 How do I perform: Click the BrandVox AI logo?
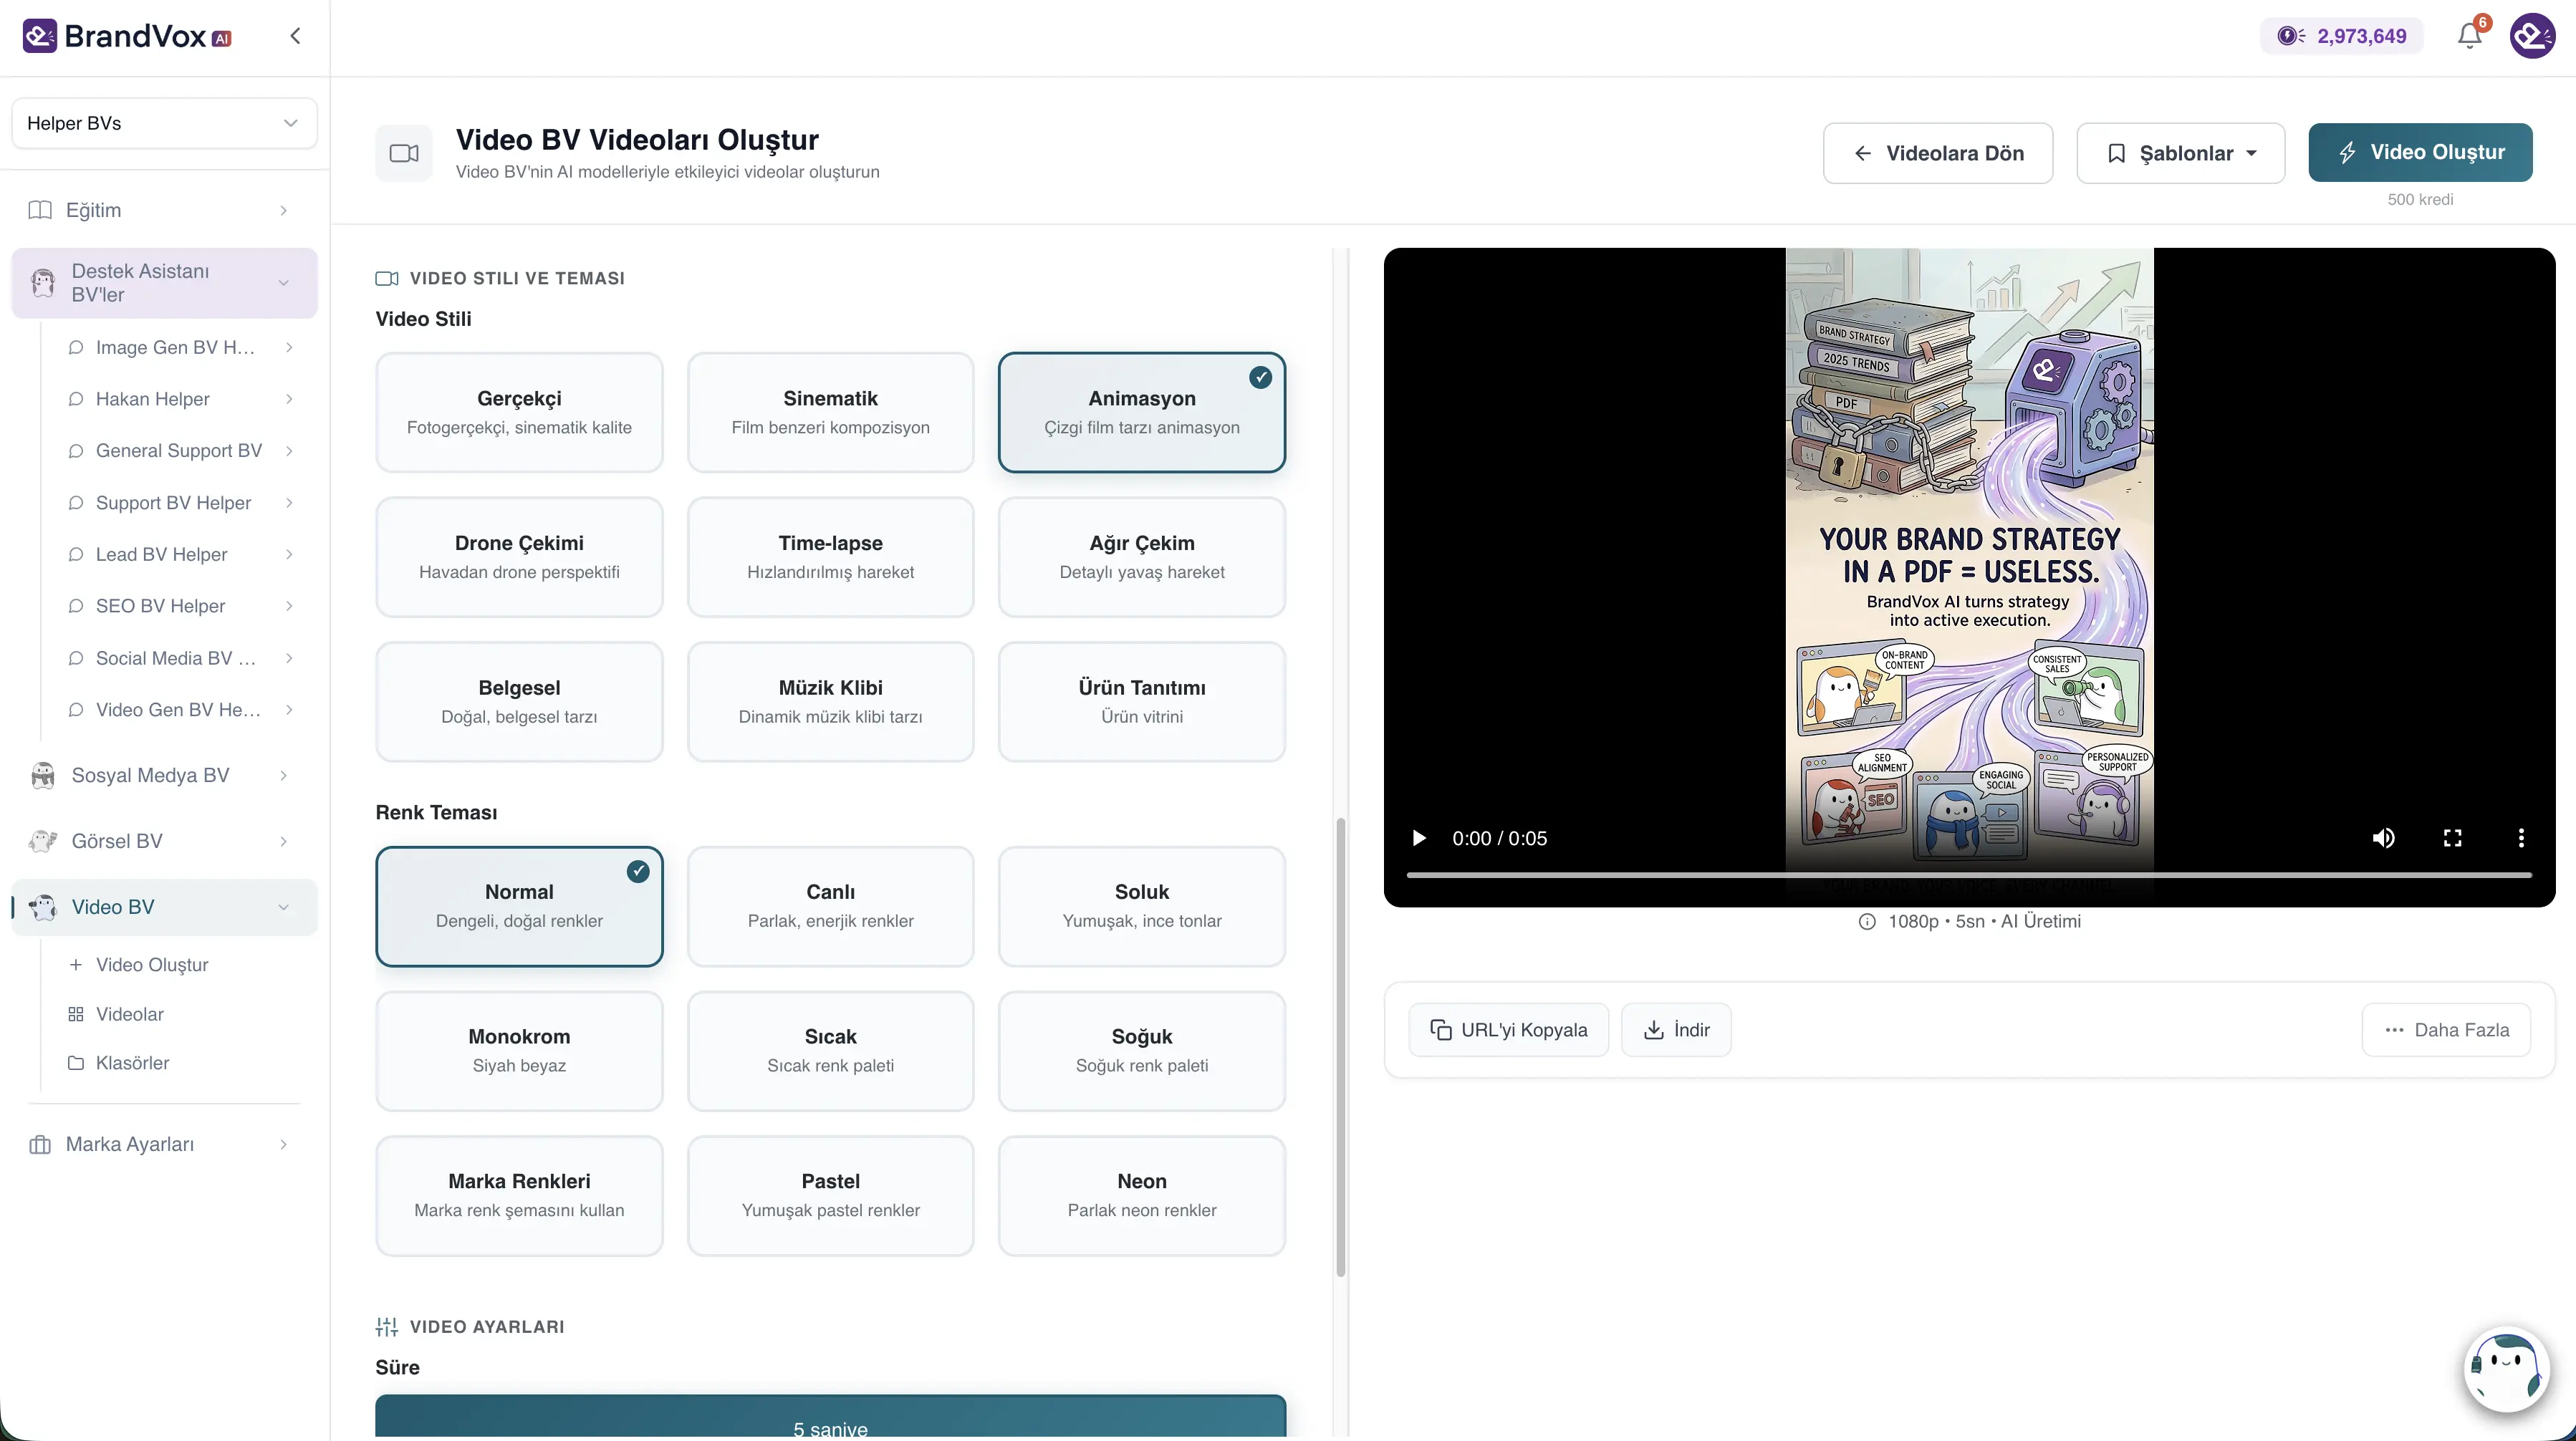127,36
